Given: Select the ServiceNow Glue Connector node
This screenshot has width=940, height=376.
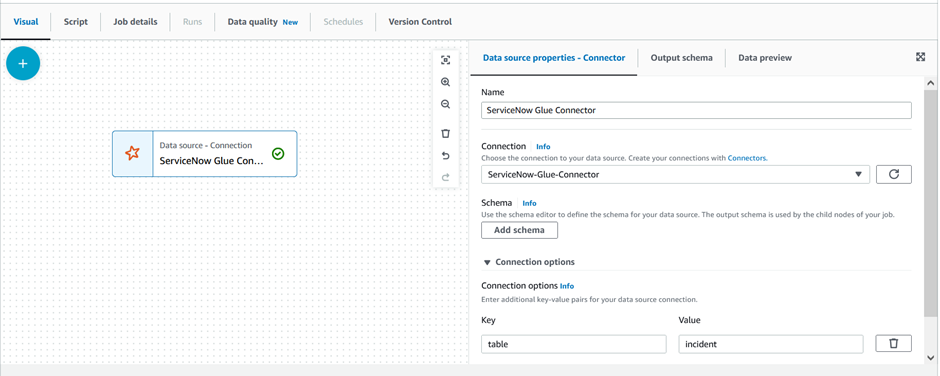Looking at the screenshot, I should (204, 154).
